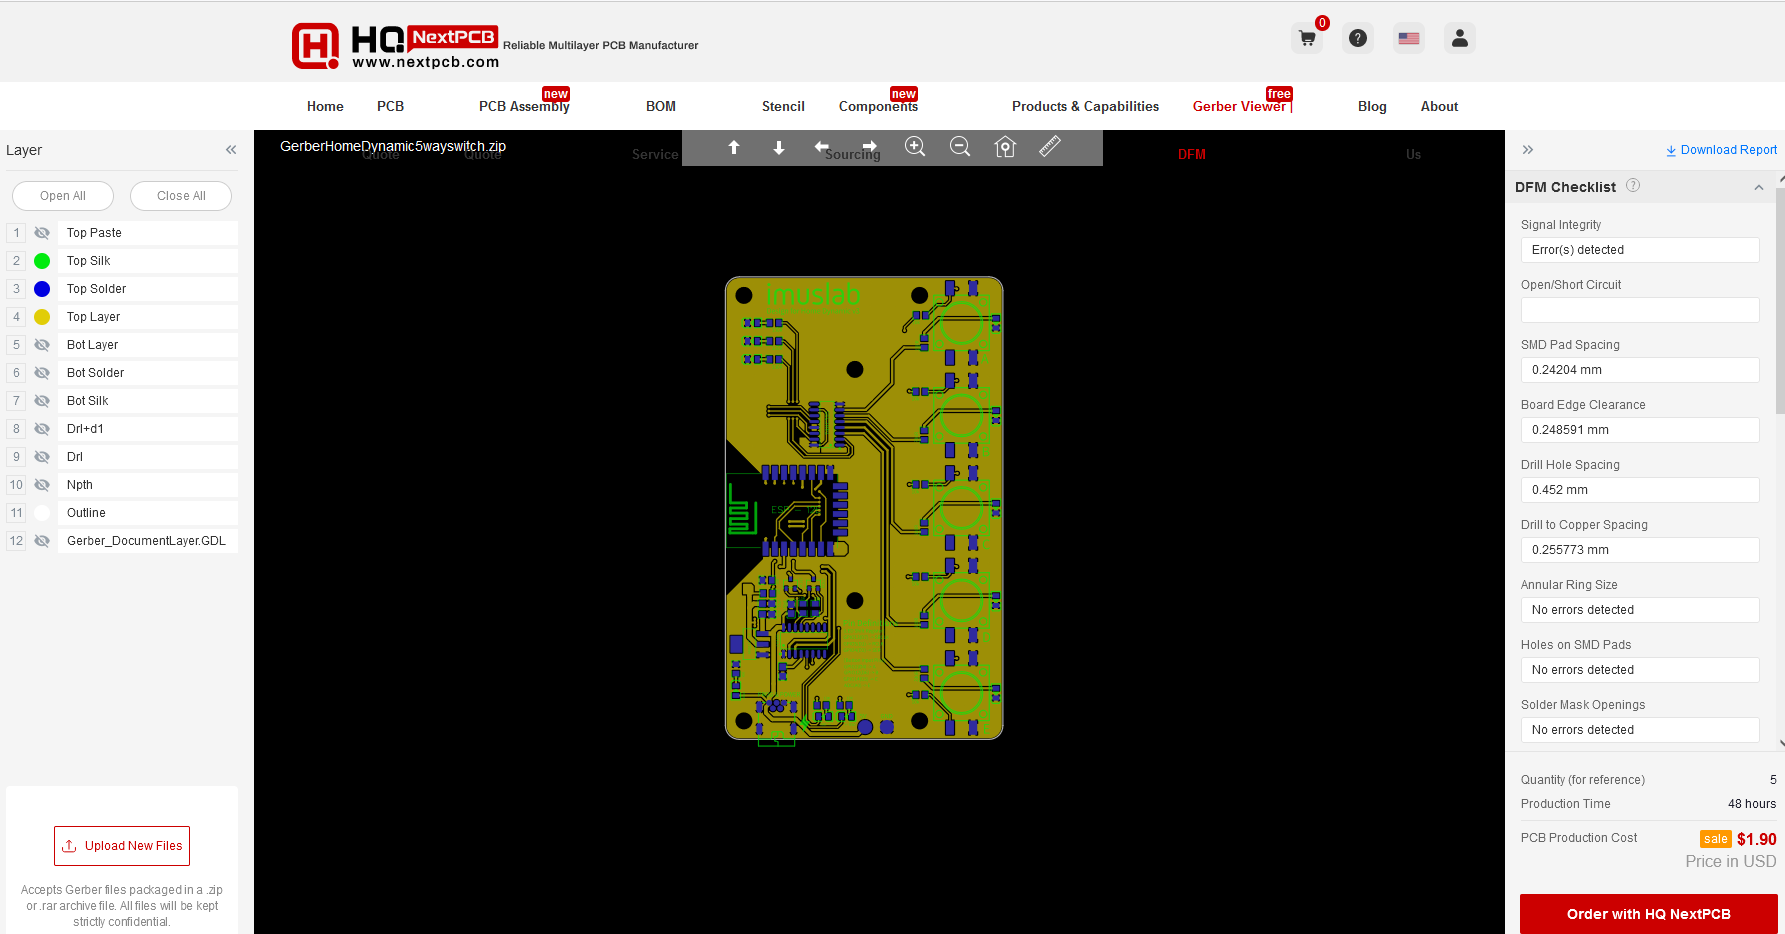Click the pan down arrow icon
This screenshot has width=1785, height=934.
pyautogui.click(x=779, y=147)
